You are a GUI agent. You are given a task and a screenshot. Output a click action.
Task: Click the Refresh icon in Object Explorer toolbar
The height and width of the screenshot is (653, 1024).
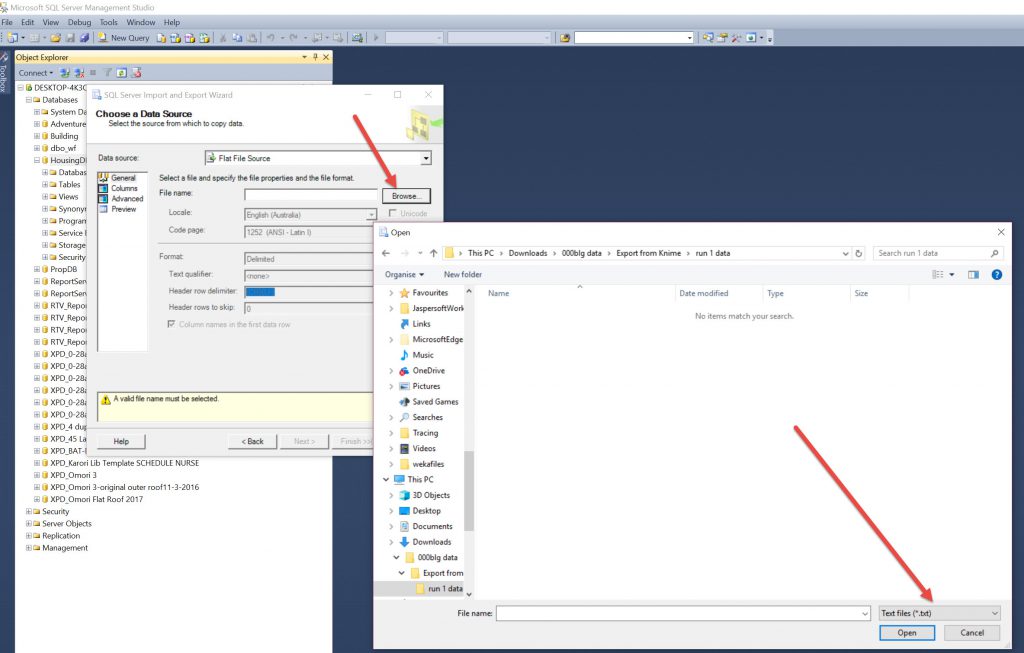pyautogui.click(x=122, y=73)
